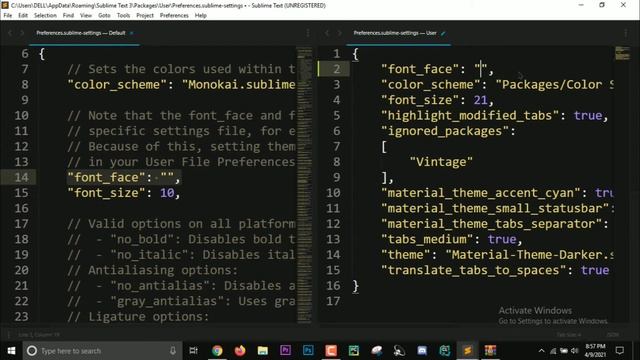Open right pane tab options dropdown
The image size is (640, 360).
[625, 33]
